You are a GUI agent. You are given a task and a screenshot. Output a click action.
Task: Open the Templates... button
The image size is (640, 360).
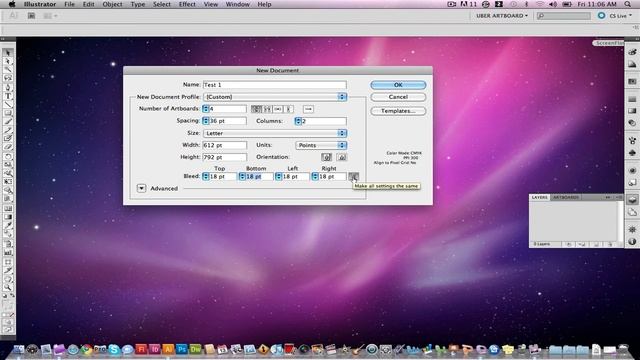398,111
